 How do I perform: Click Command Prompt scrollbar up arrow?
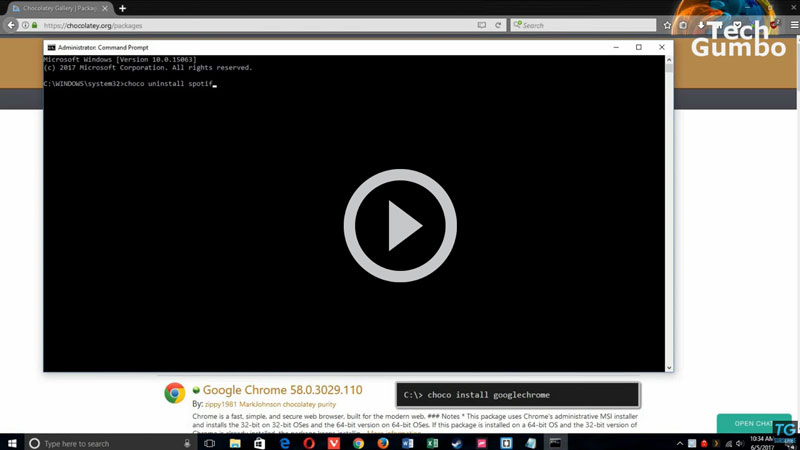669,60
